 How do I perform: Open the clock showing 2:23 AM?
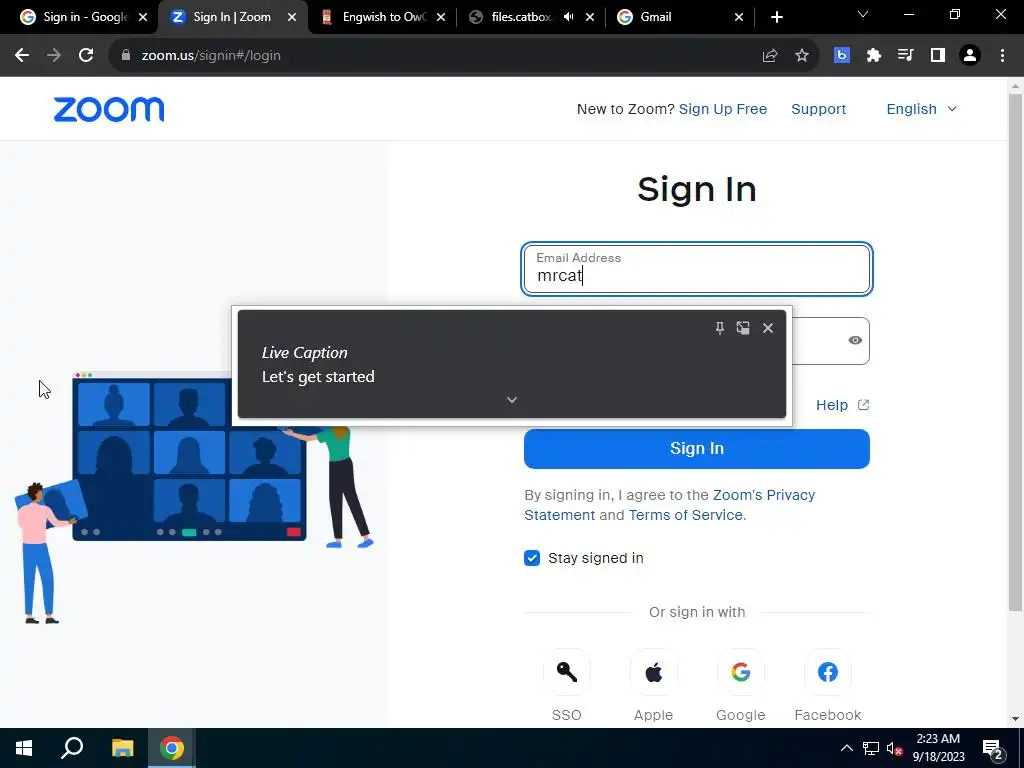(938, 748)
